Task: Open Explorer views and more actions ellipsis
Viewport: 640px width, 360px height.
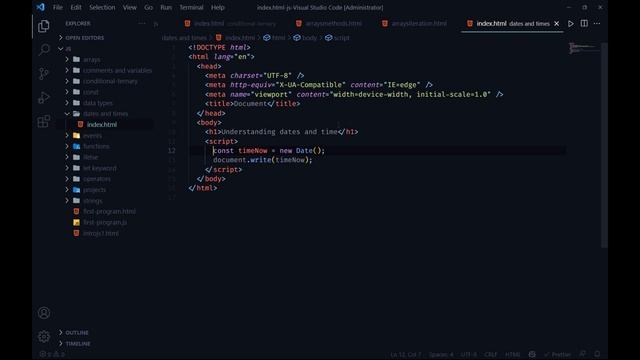Action: point(142,24)
